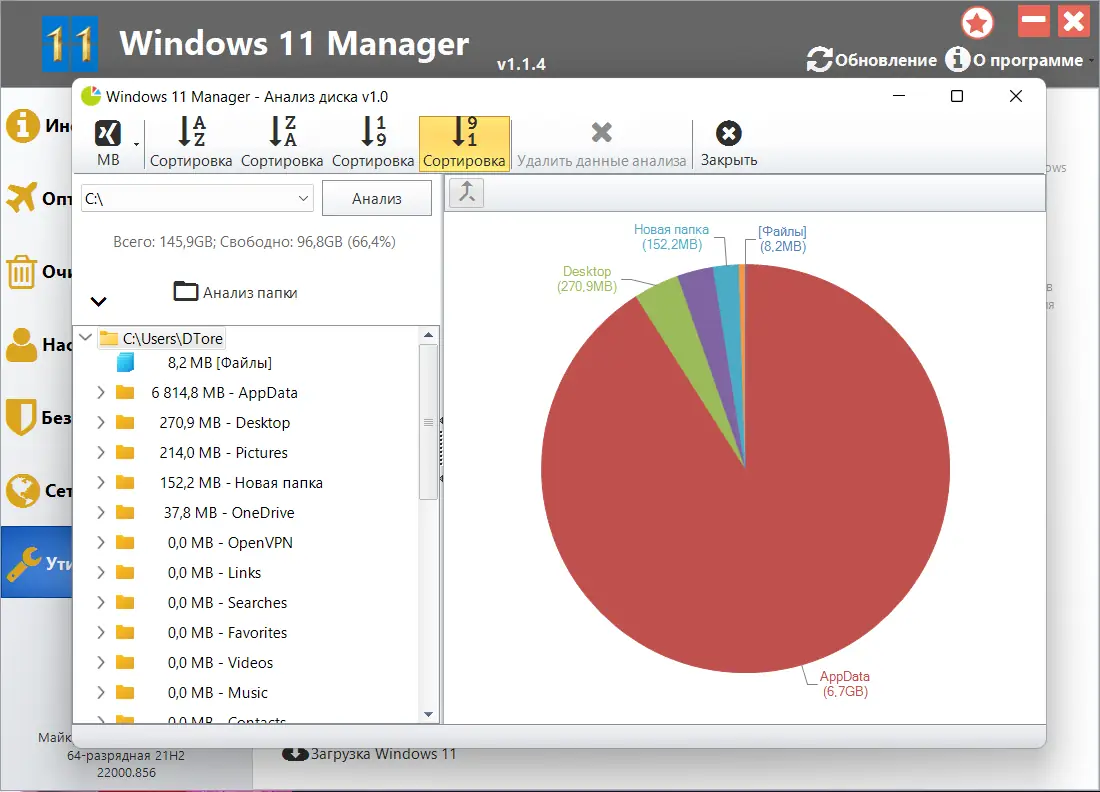
Task: Click the Новая папка (152,2MB) chart label
Action: 671,237
